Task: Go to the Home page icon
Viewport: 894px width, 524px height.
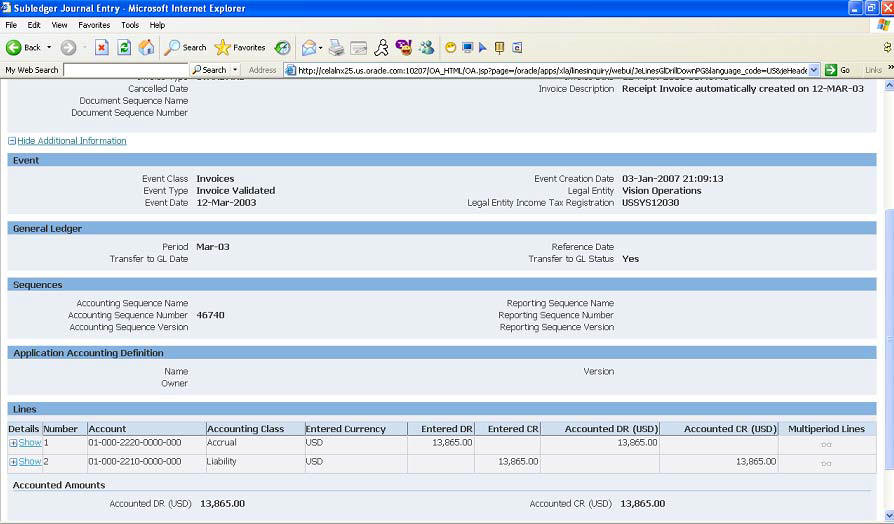Action: point(146,47)
